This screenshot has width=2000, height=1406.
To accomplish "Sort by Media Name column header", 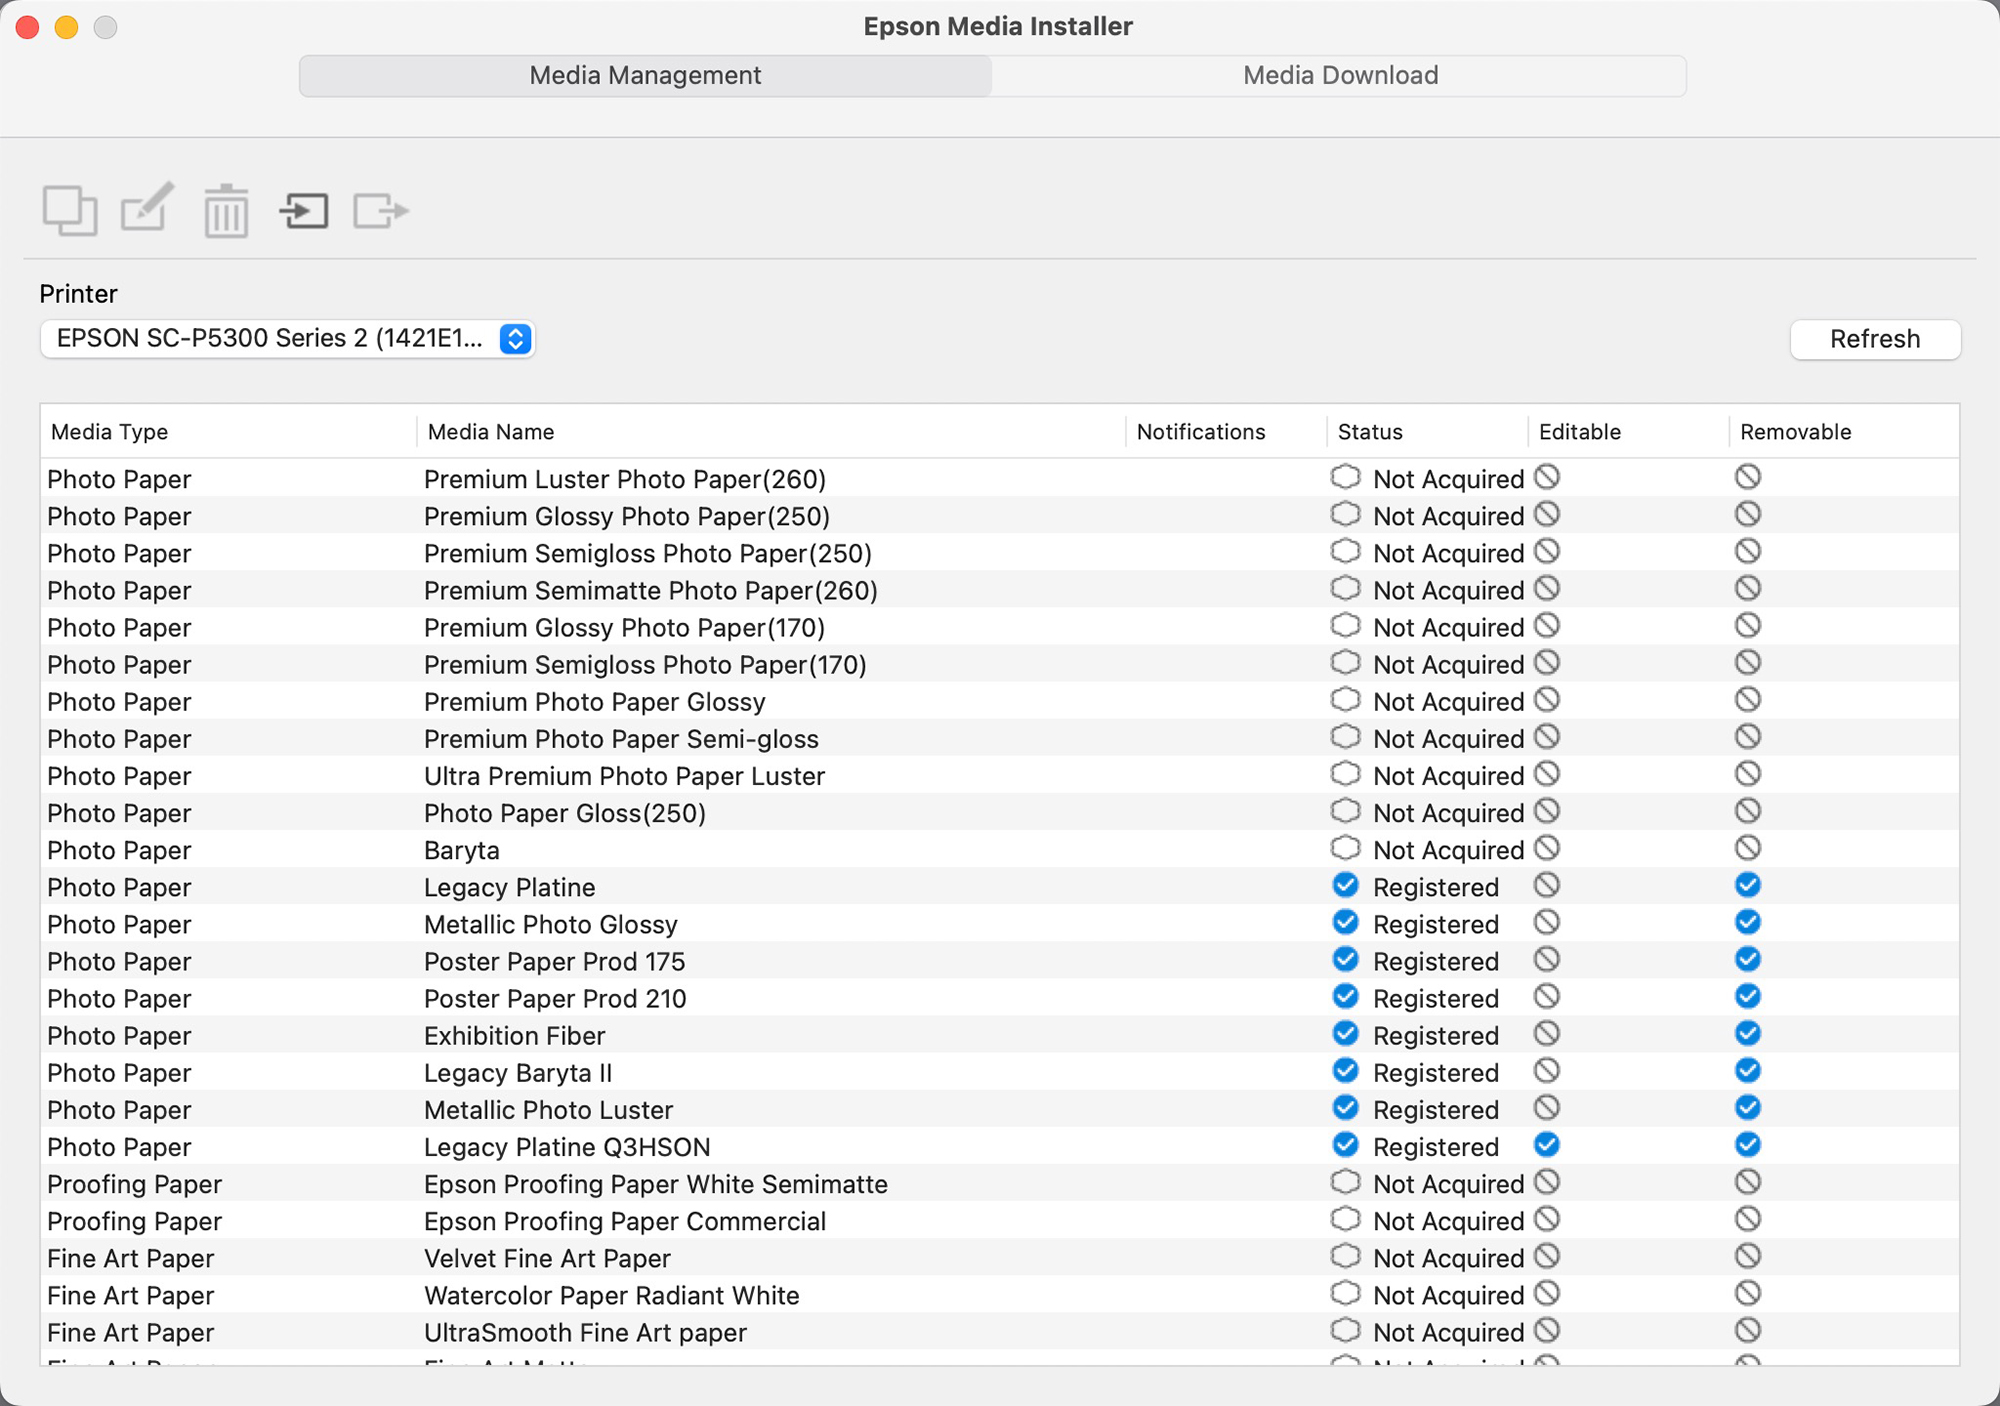I will coord(490,432).
